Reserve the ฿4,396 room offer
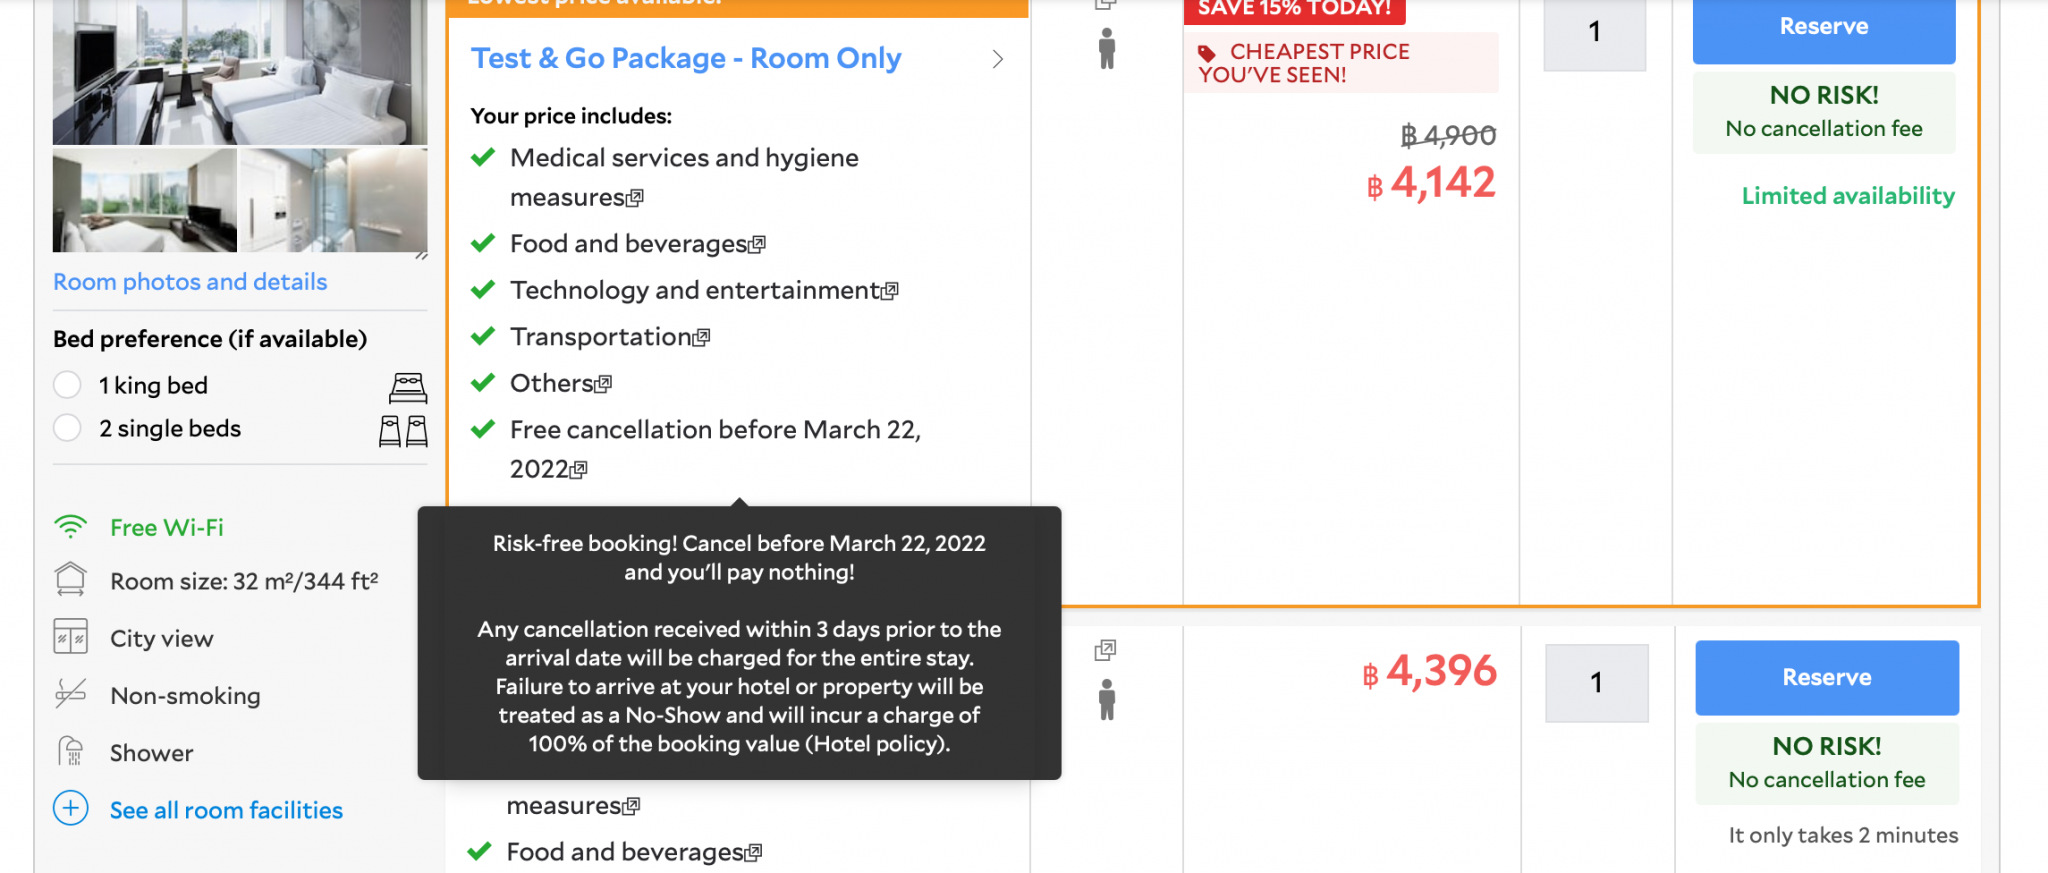Image resolution: width=2048 pixels, height=873 pixels. coord(1827,678)
